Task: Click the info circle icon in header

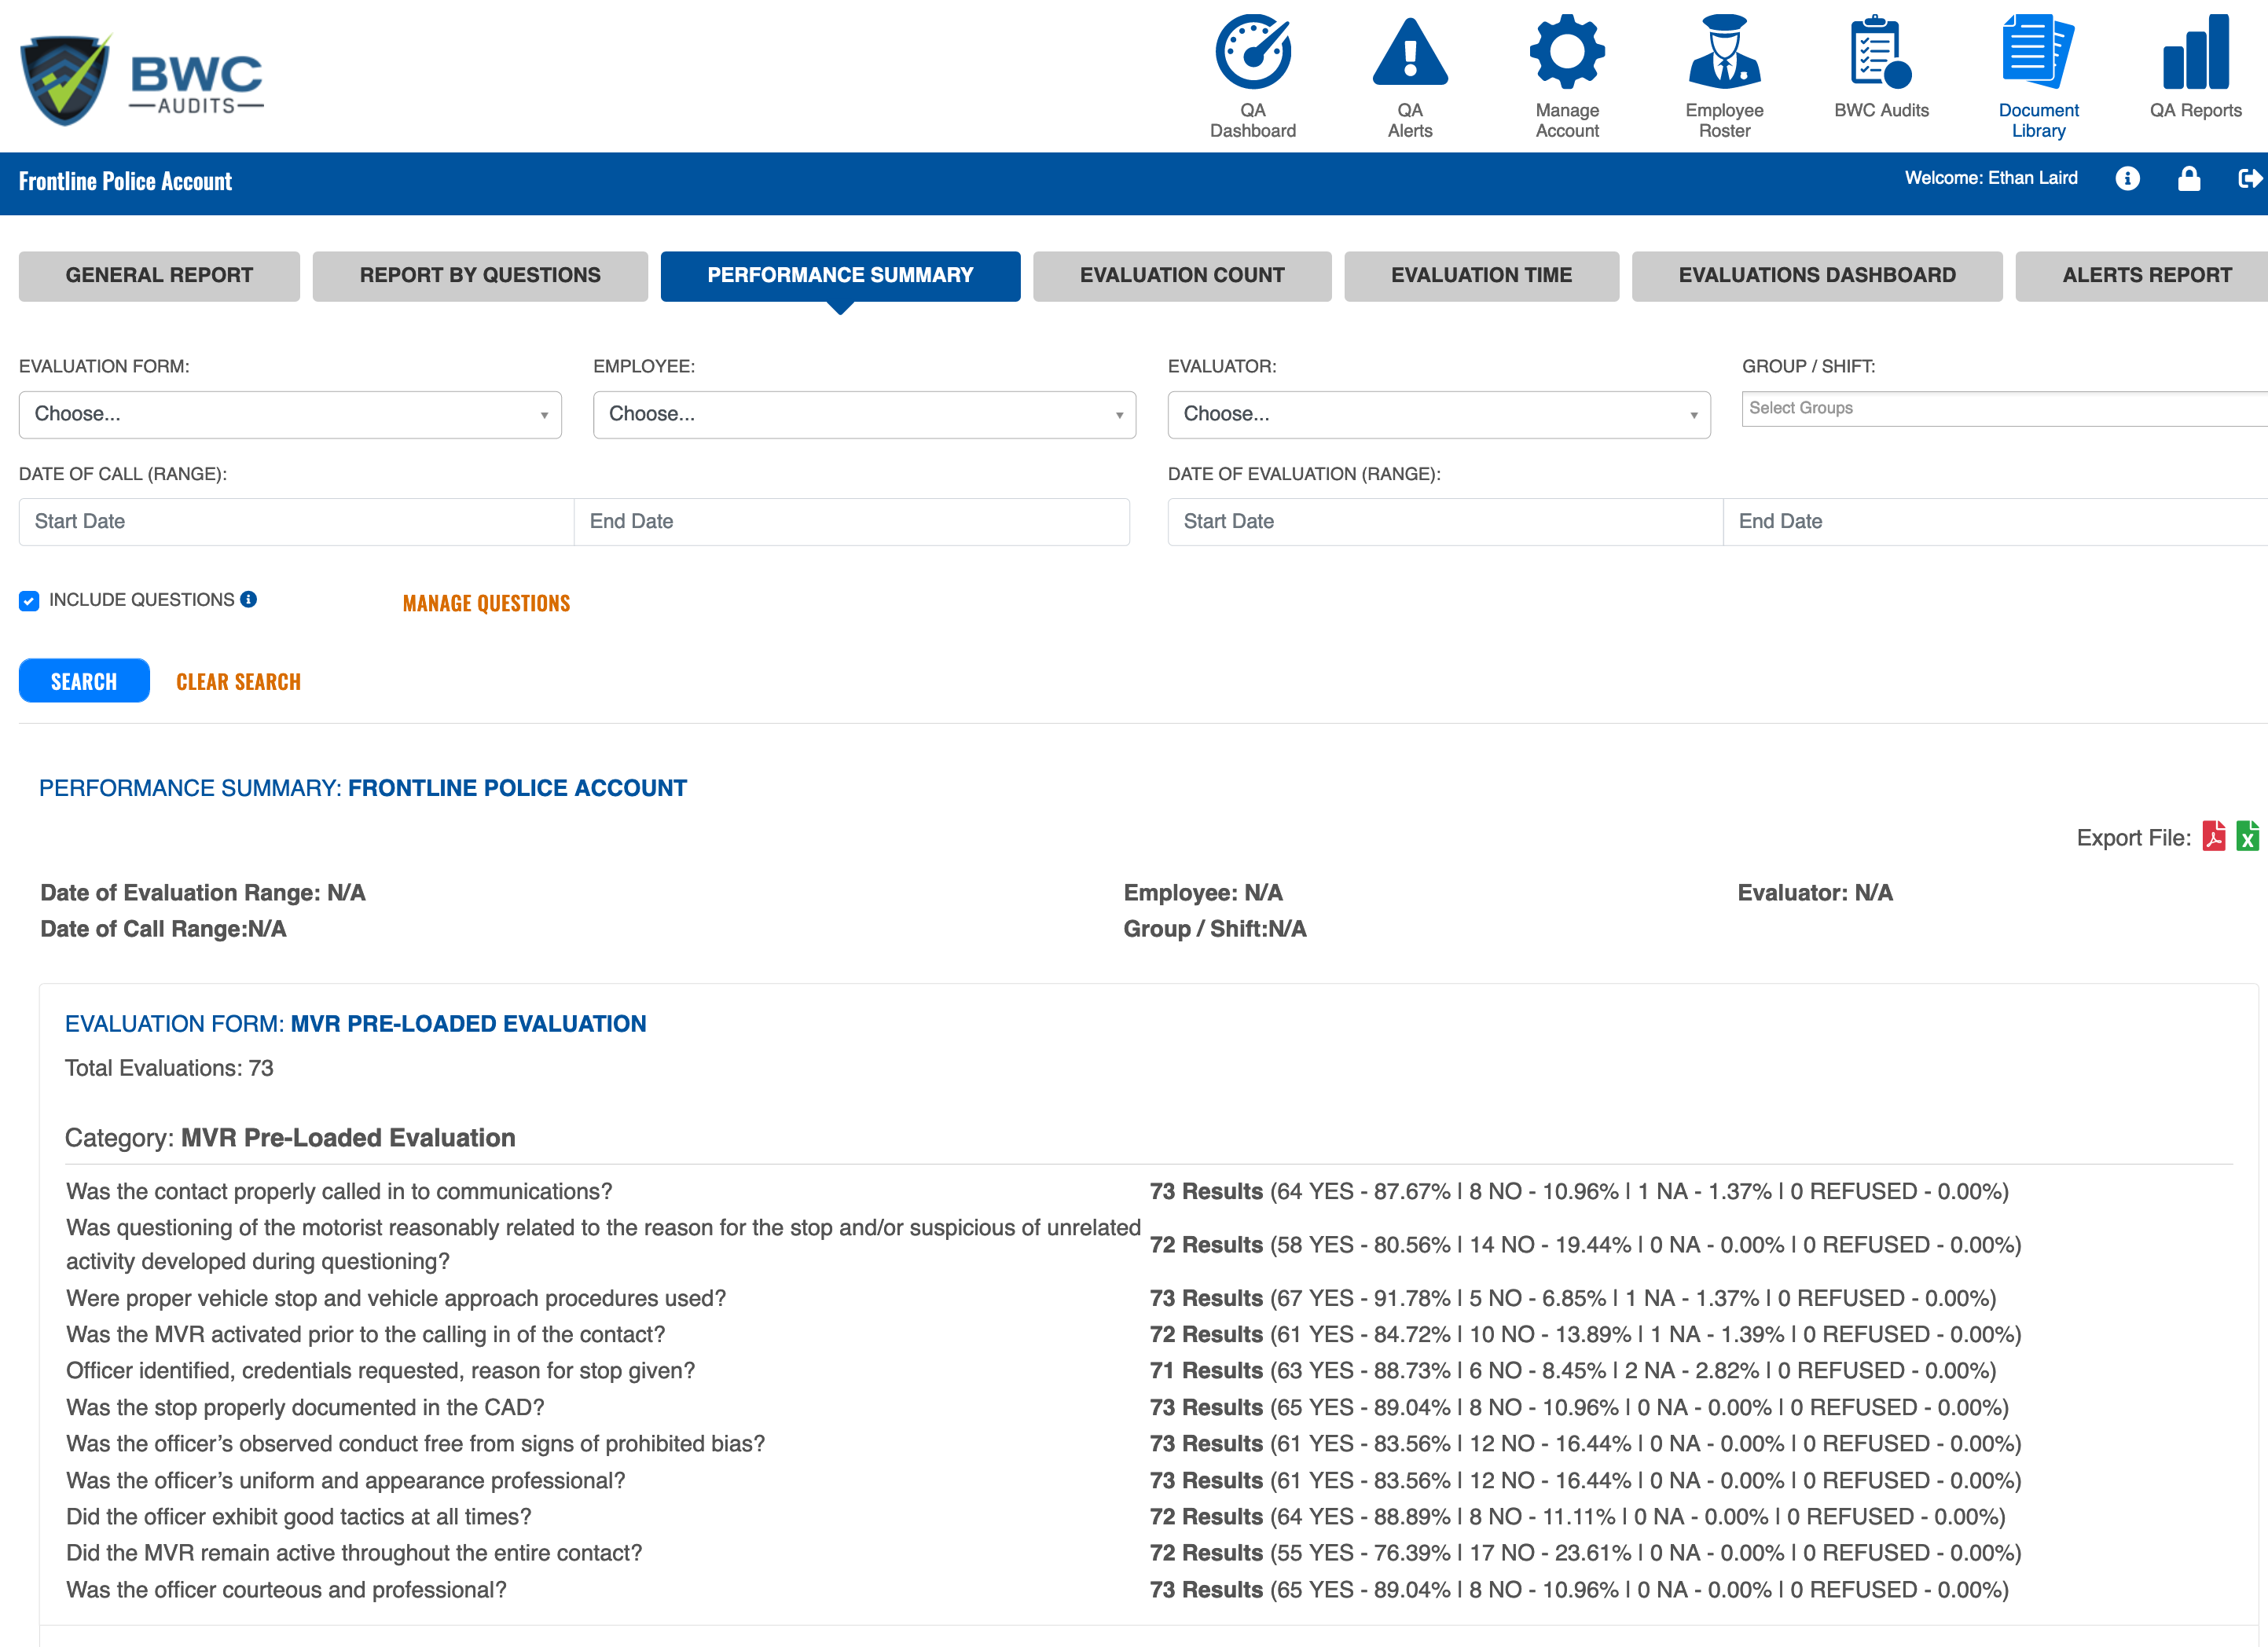Action: 2127,179
